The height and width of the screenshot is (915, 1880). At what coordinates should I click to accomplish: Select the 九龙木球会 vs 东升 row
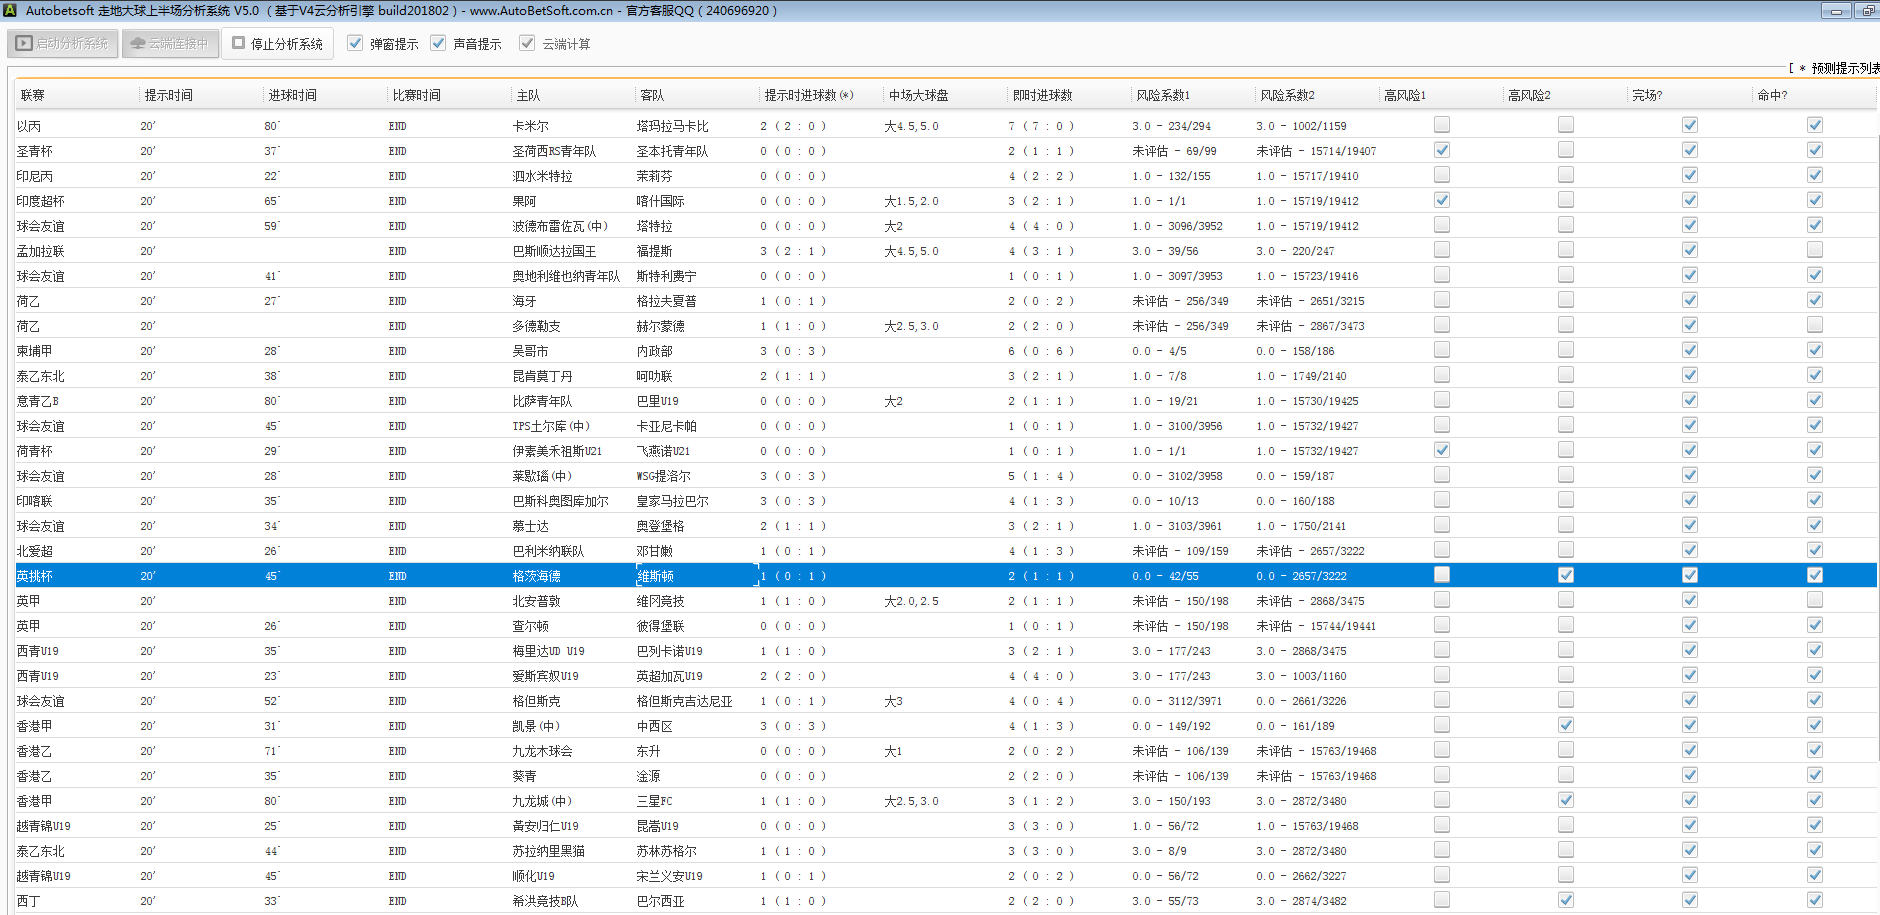(x=543, y=751)
